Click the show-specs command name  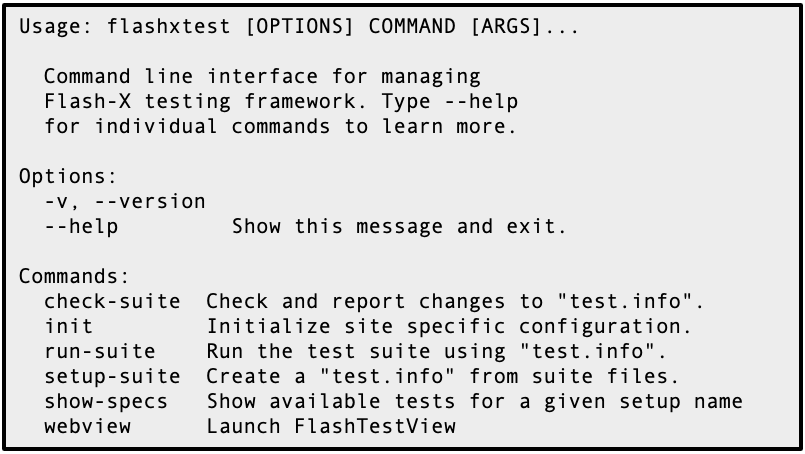tap(106, 402)
